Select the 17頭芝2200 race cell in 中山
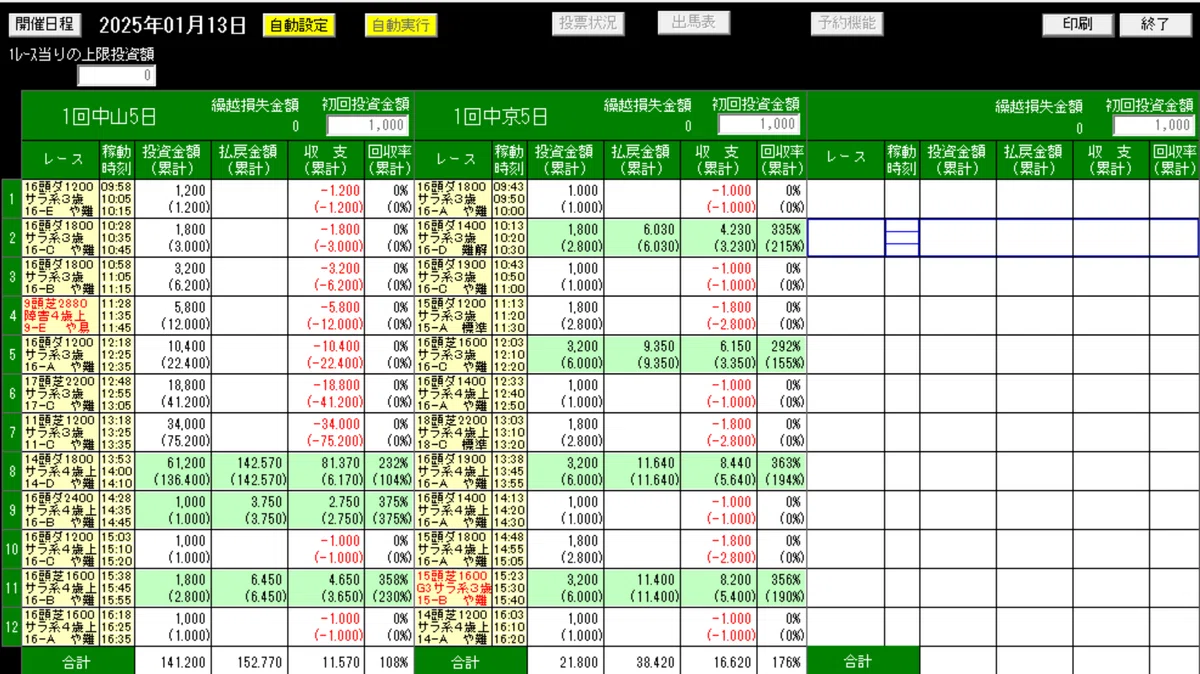This screenshot has height=674, width=1200. (x=60, y=394)
